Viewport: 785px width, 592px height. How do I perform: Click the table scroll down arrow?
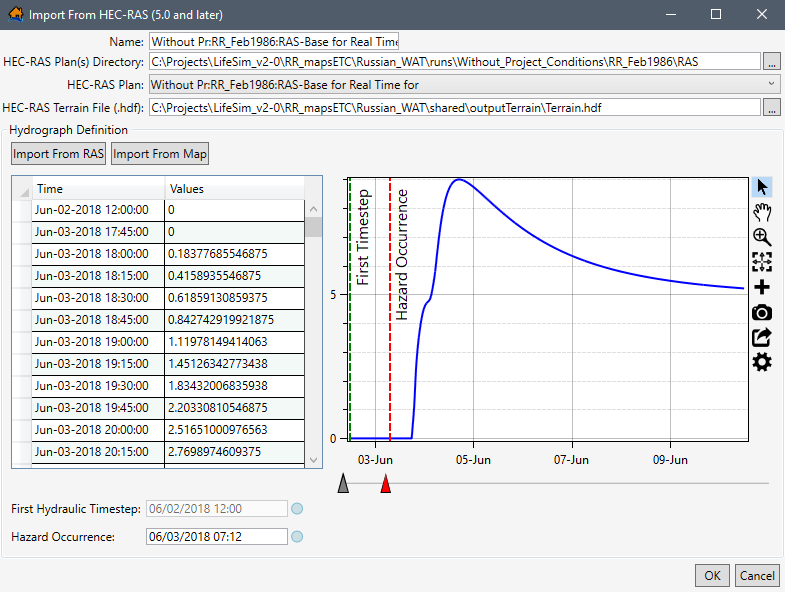click(x=313, y=460)
